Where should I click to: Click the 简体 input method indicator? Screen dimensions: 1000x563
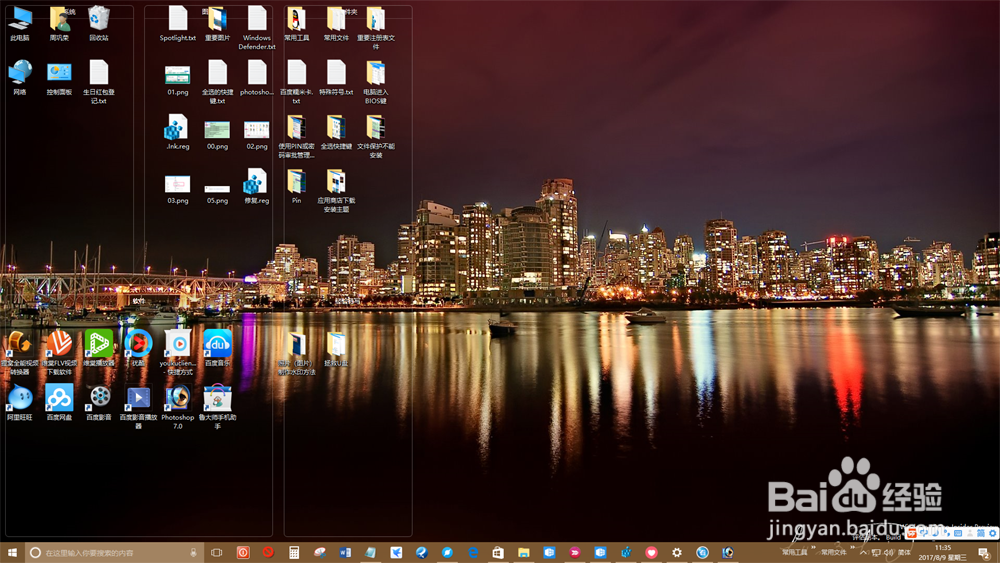coord(904,553)
